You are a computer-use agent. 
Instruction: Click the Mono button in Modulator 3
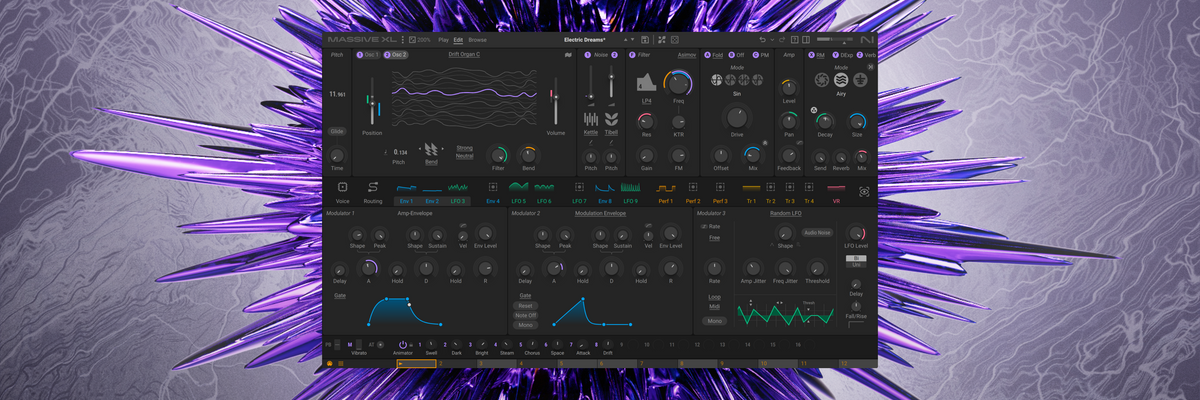pyautogui.click(x=714, y=321)
